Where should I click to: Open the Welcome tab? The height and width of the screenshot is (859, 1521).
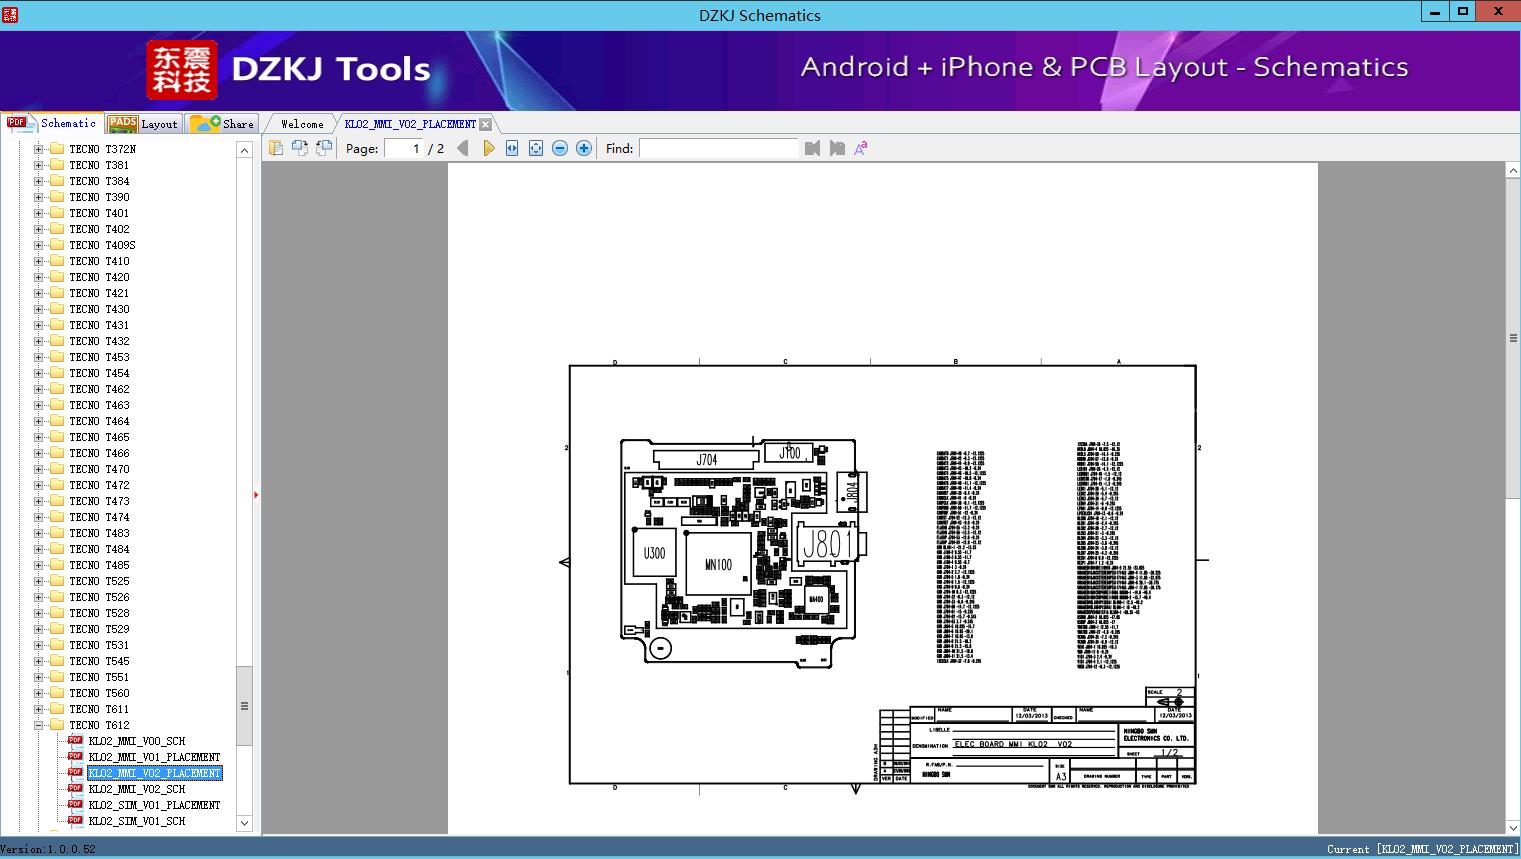click(x=301, y=124)
